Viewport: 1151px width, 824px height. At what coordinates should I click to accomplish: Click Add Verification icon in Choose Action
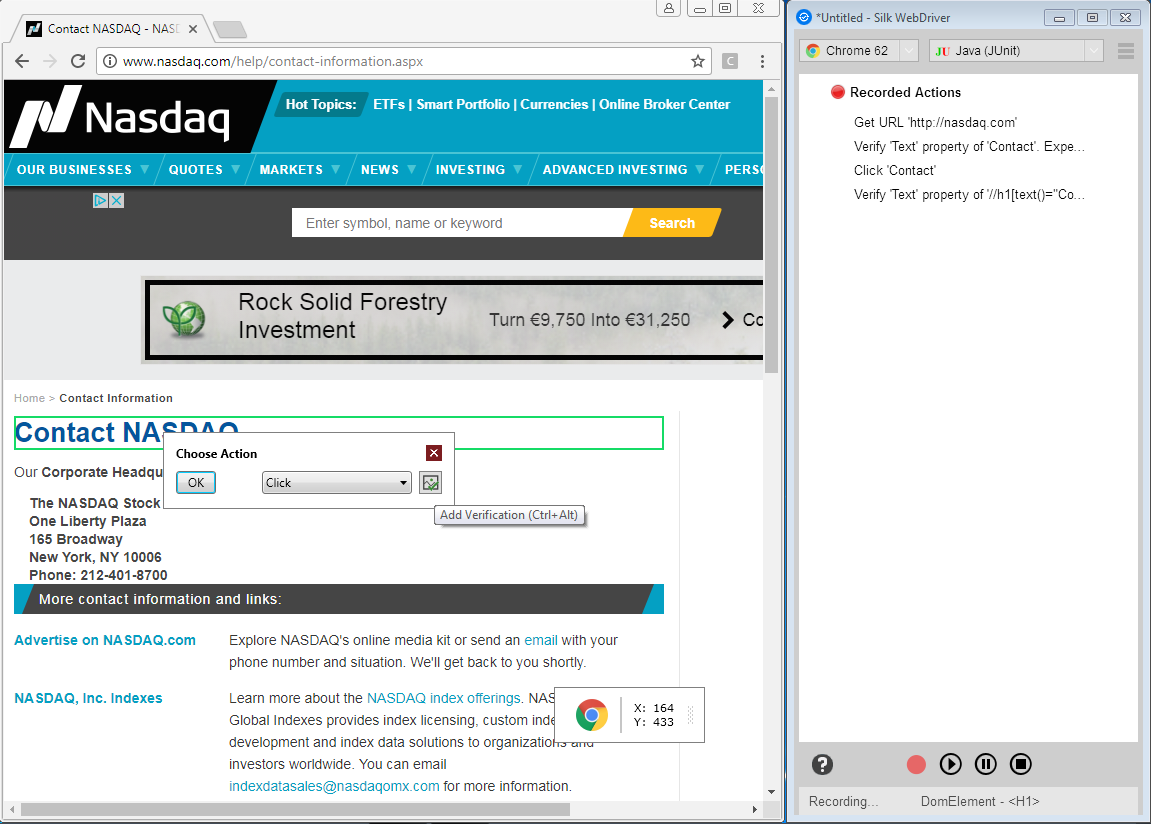[430, 483]
